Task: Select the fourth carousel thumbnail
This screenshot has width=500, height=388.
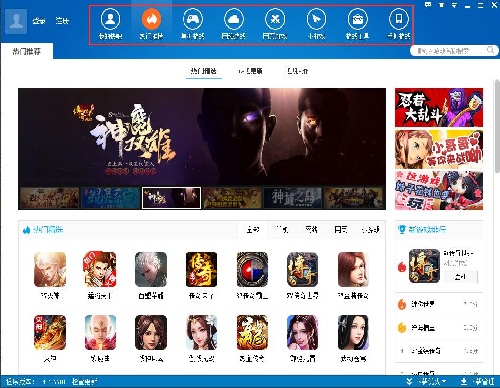Action: click(x=232, y=198)
